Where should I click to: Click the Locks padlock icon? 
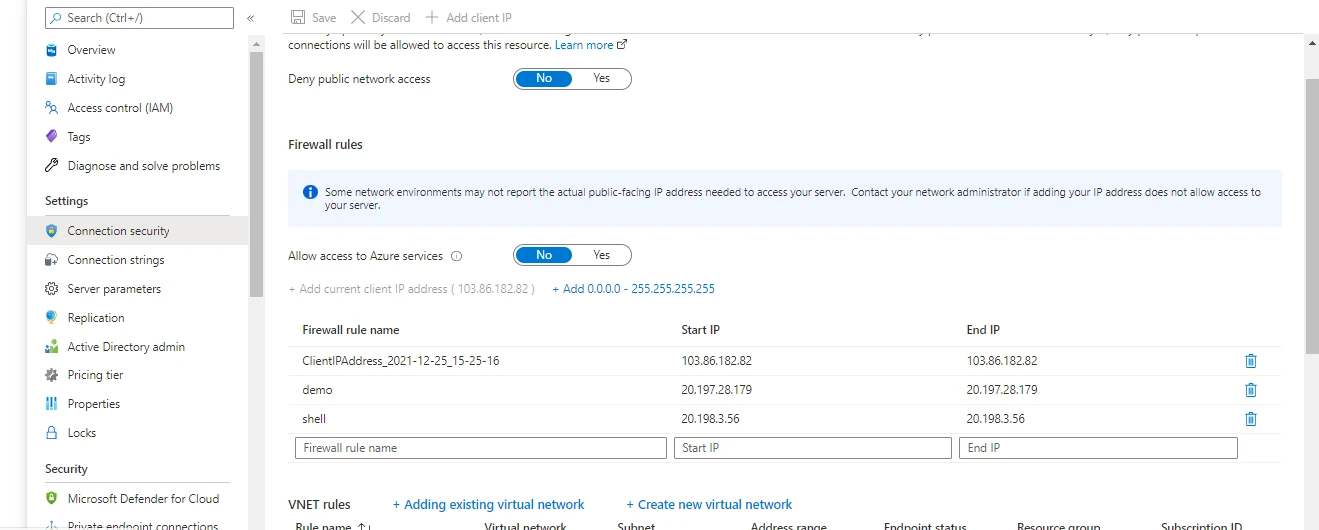point(51,433)
